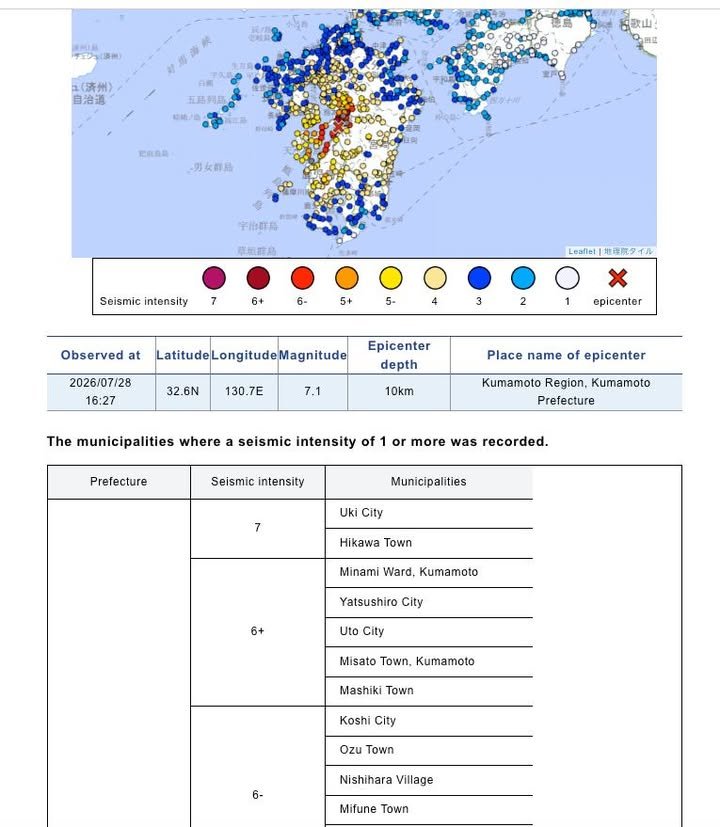Click the red X epicenter legend icon

[x=617, y=278]
